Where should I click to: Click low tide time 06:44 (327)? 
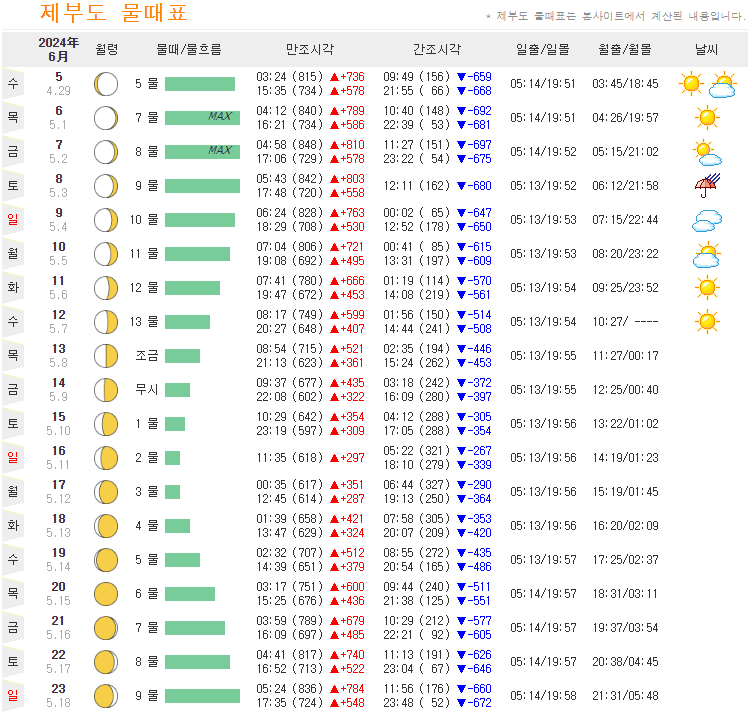417,485
